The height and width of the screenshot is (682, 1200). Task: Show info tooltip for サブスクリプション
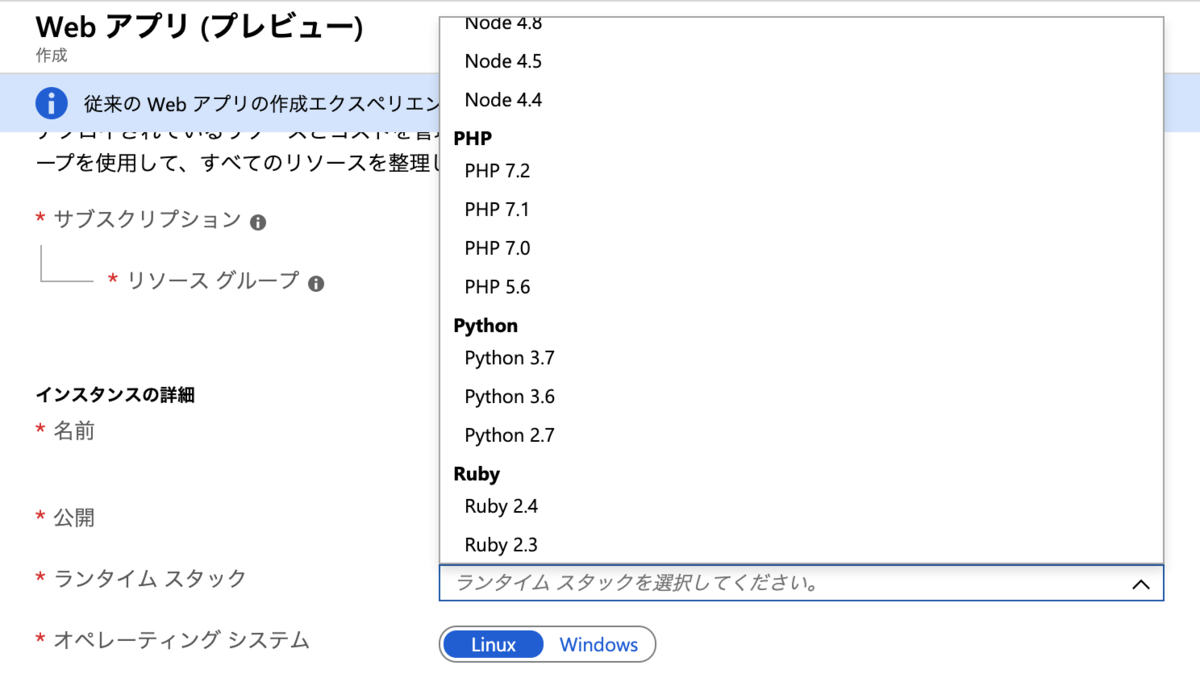(x=258, y=222)
